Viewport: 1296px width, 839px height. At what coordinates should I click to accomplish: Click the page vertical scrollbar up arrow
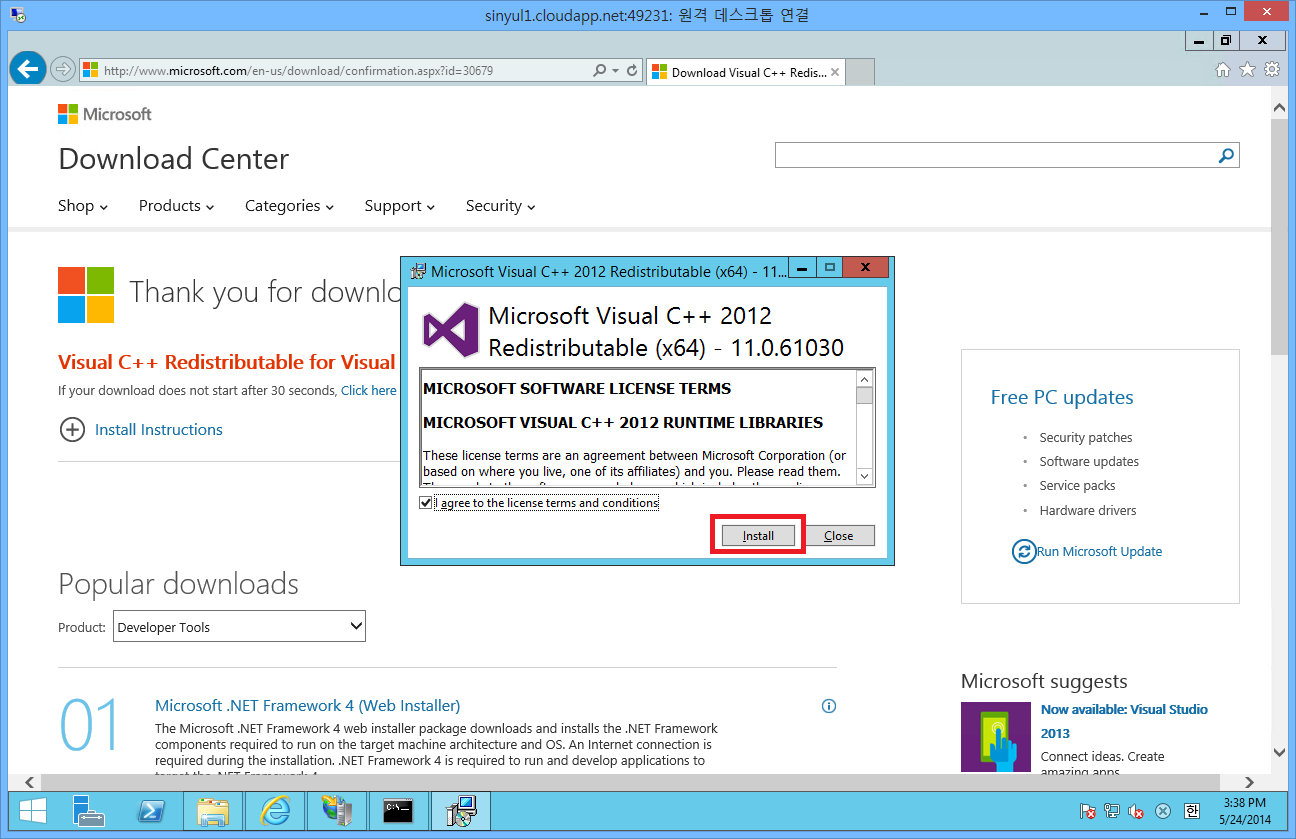(1279, 105)
